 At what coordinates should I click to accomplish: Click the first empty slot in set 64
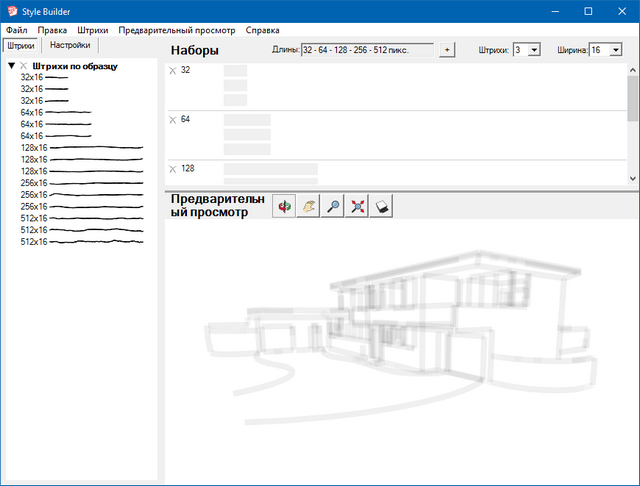point(247,120)
